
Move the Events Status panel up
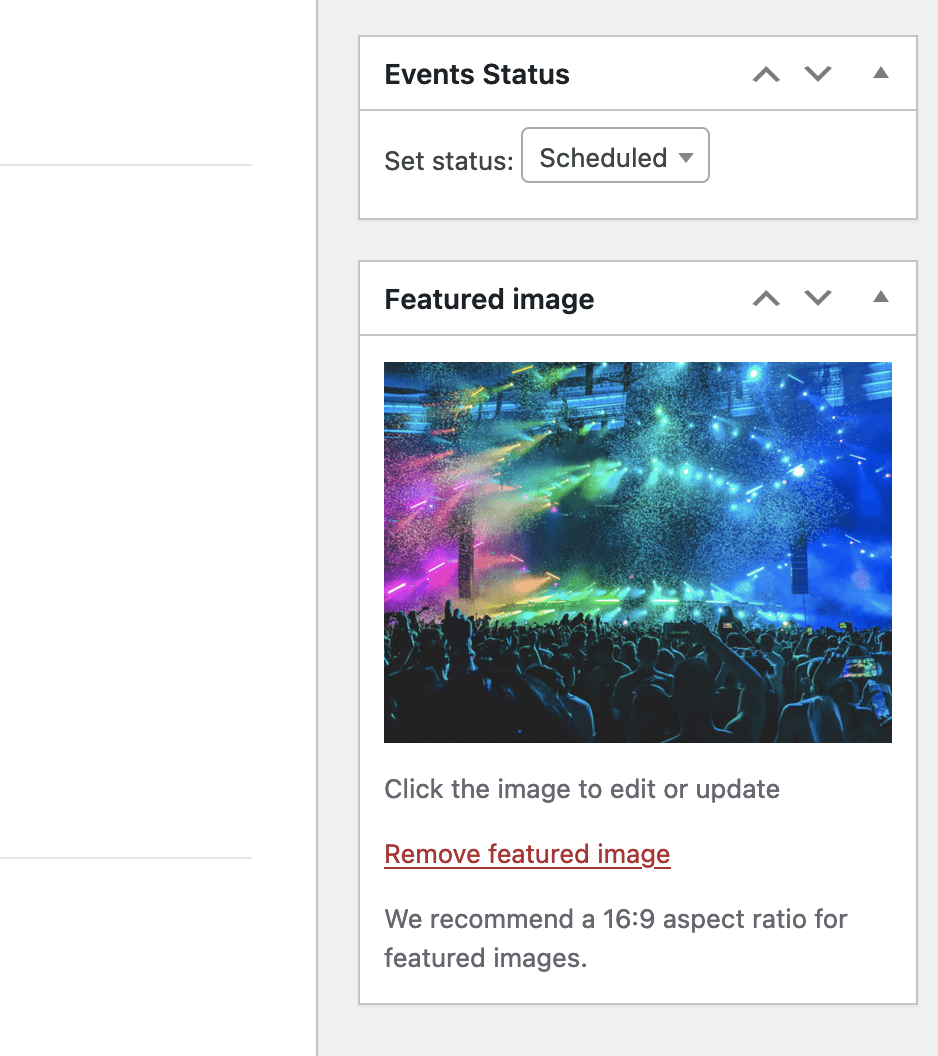766,75
